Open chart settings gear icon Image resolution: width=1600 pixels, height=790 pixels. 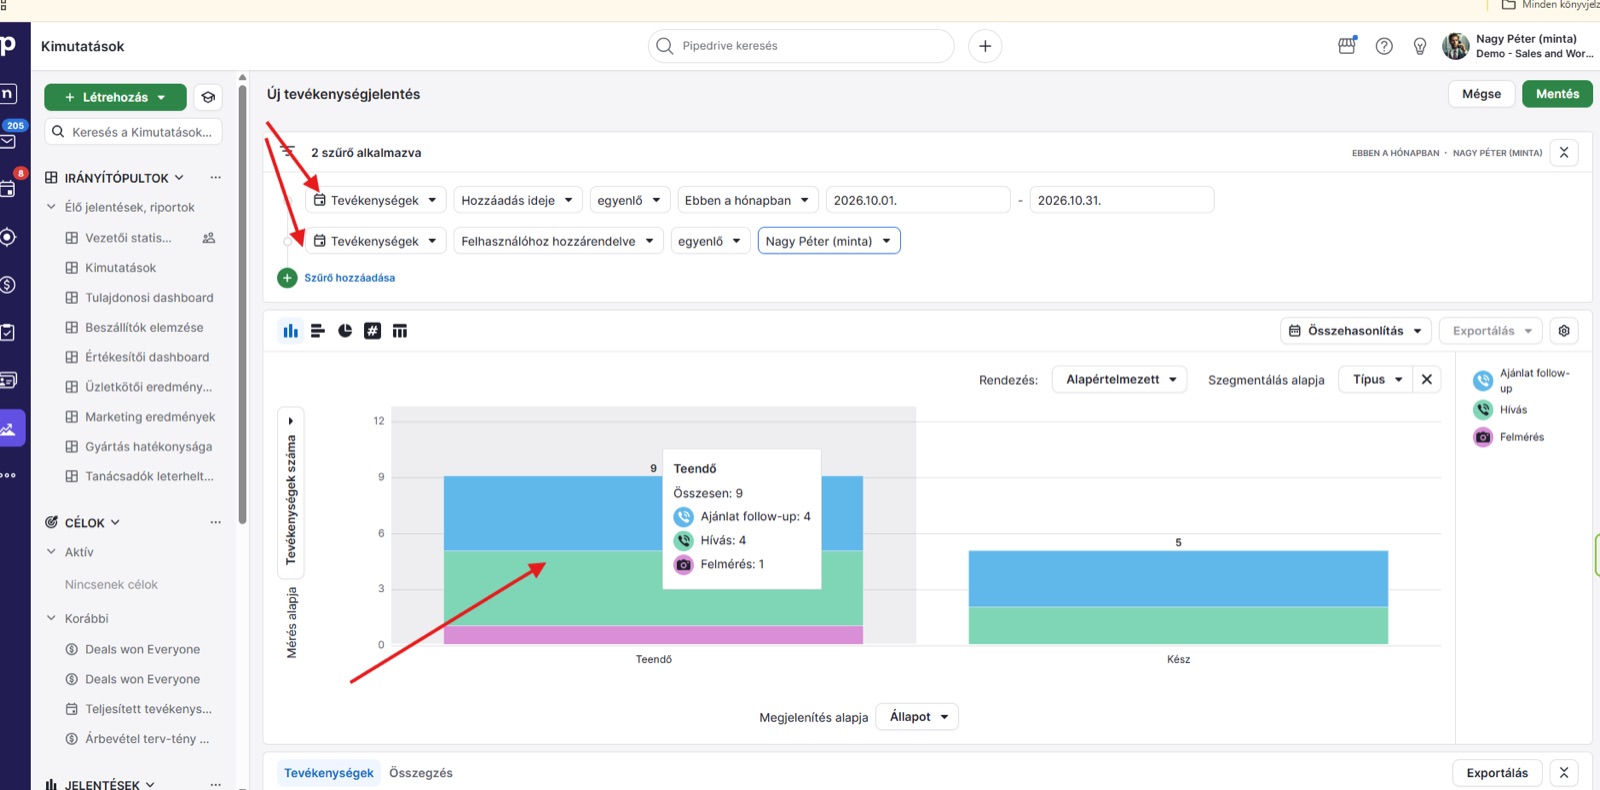click(x=1564, y=331)
